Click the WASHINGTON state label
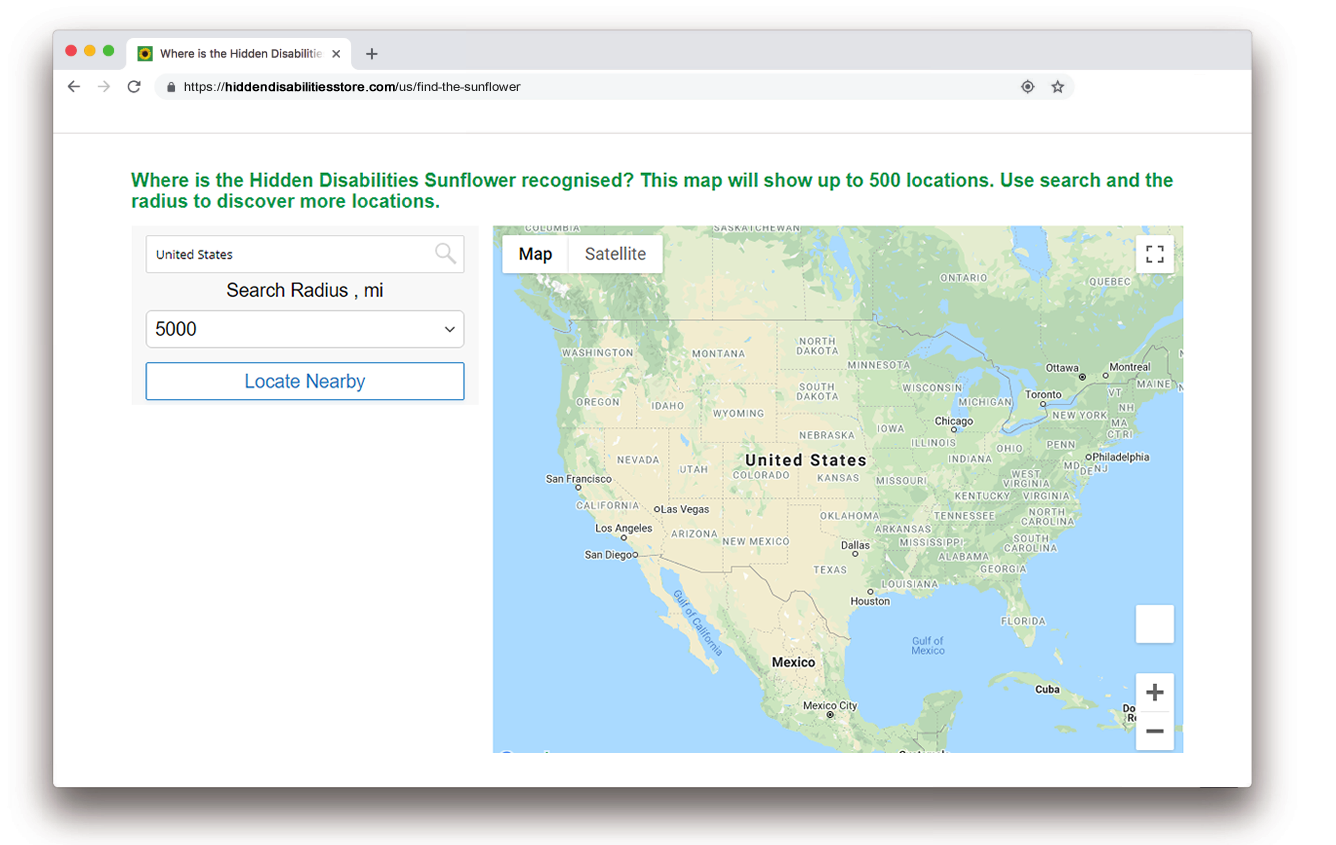 click(597, 352)
